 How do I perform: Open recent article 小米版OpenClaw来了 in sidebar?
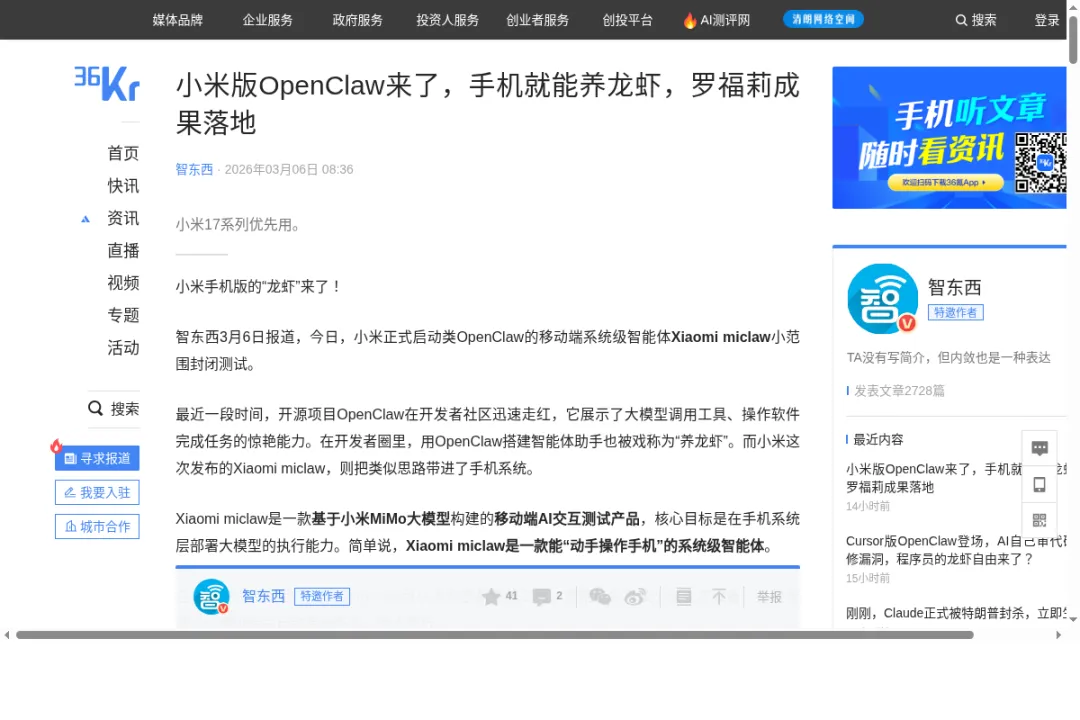[x=956, y=477]
